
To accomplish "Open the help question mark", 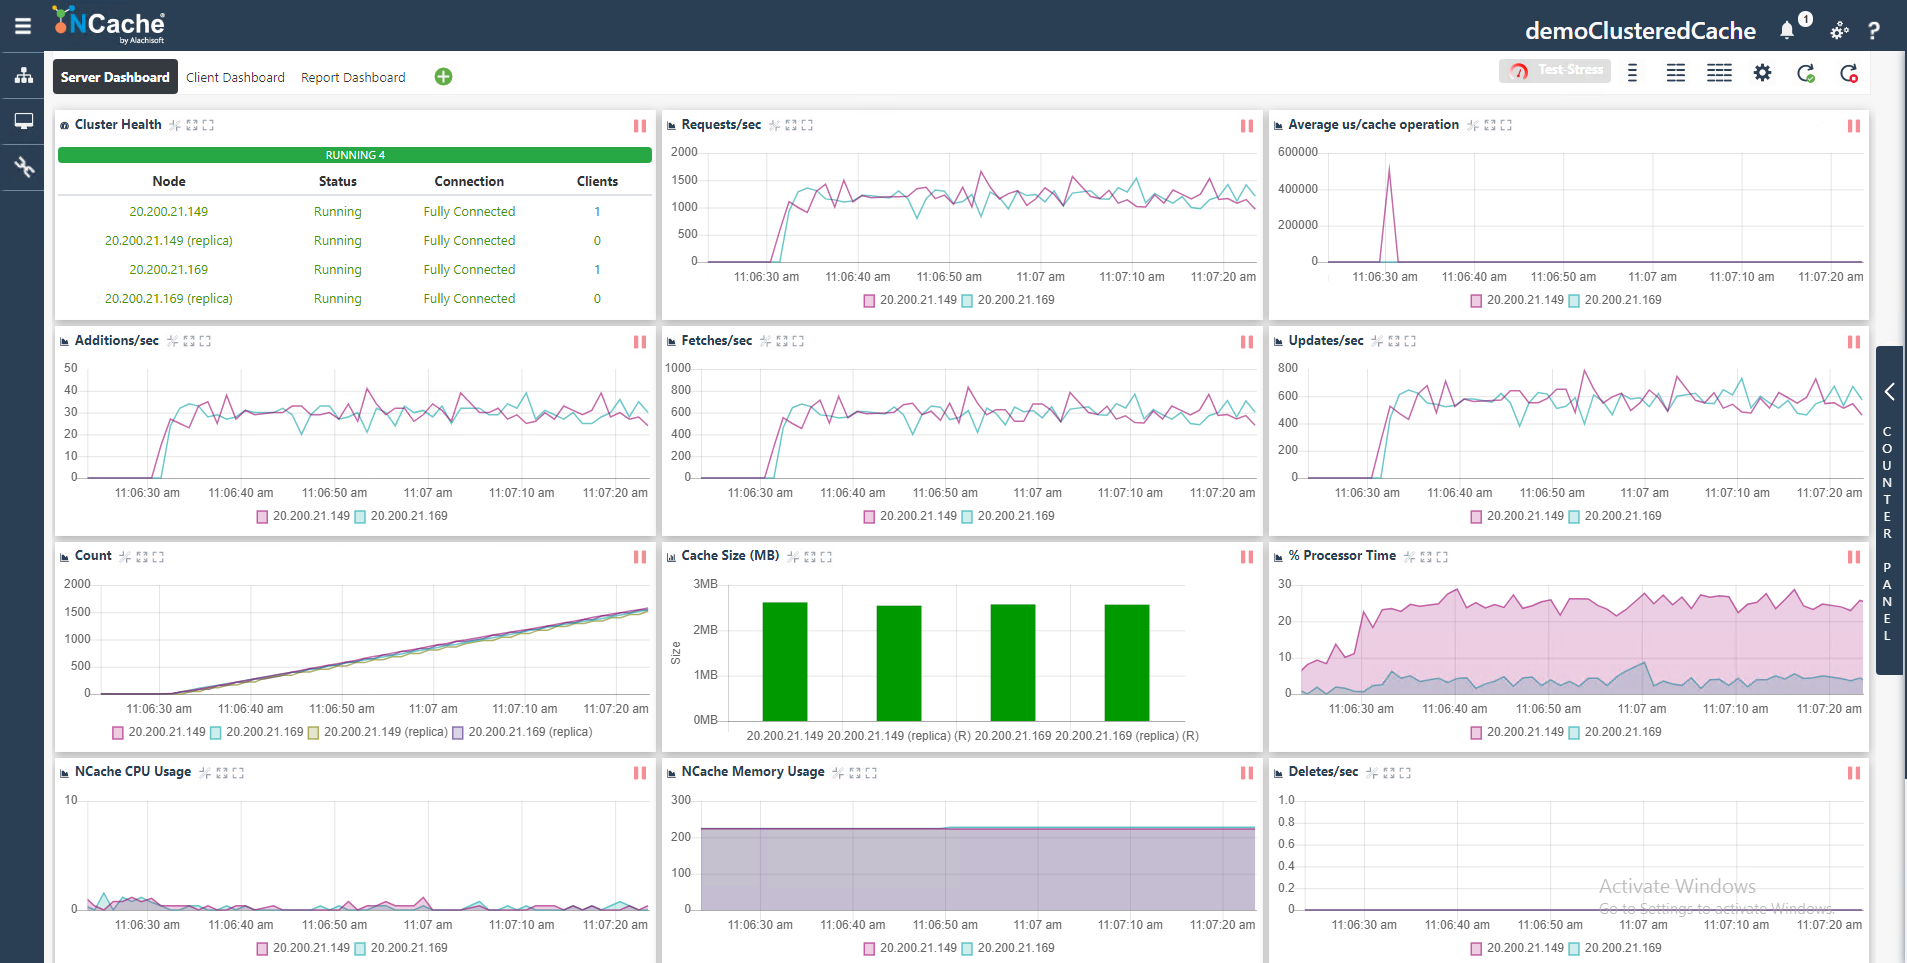I will (x=1874, y=31).
